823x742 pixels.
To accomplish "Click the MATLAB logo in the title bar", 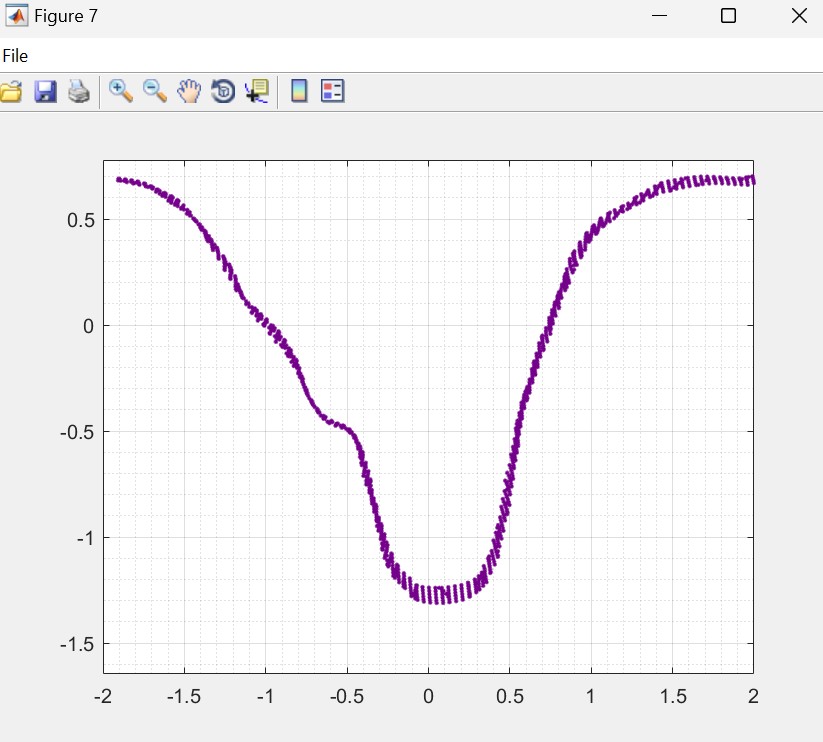I will pos(17,16).
